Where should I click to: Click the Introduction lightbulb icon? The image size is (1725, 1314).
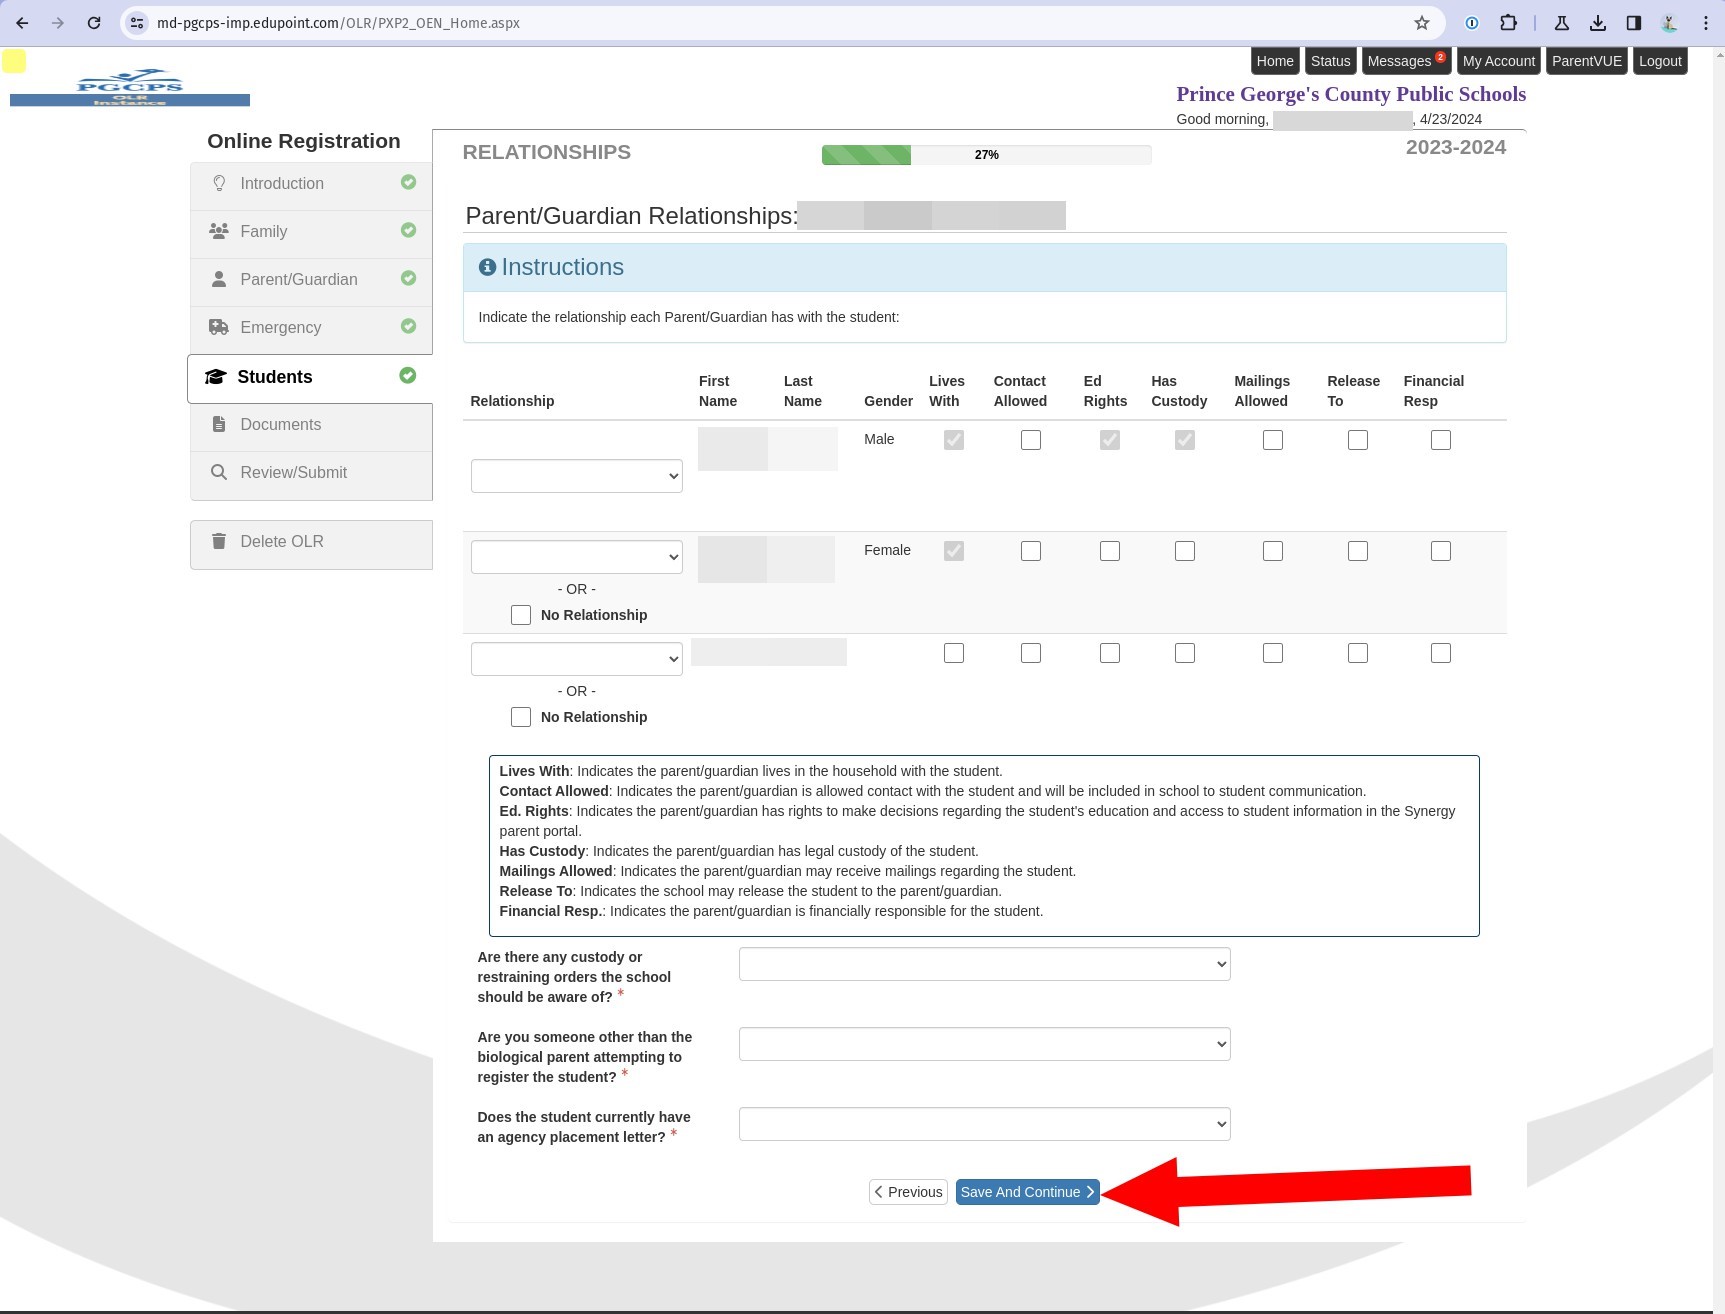(x=219, y=183)
